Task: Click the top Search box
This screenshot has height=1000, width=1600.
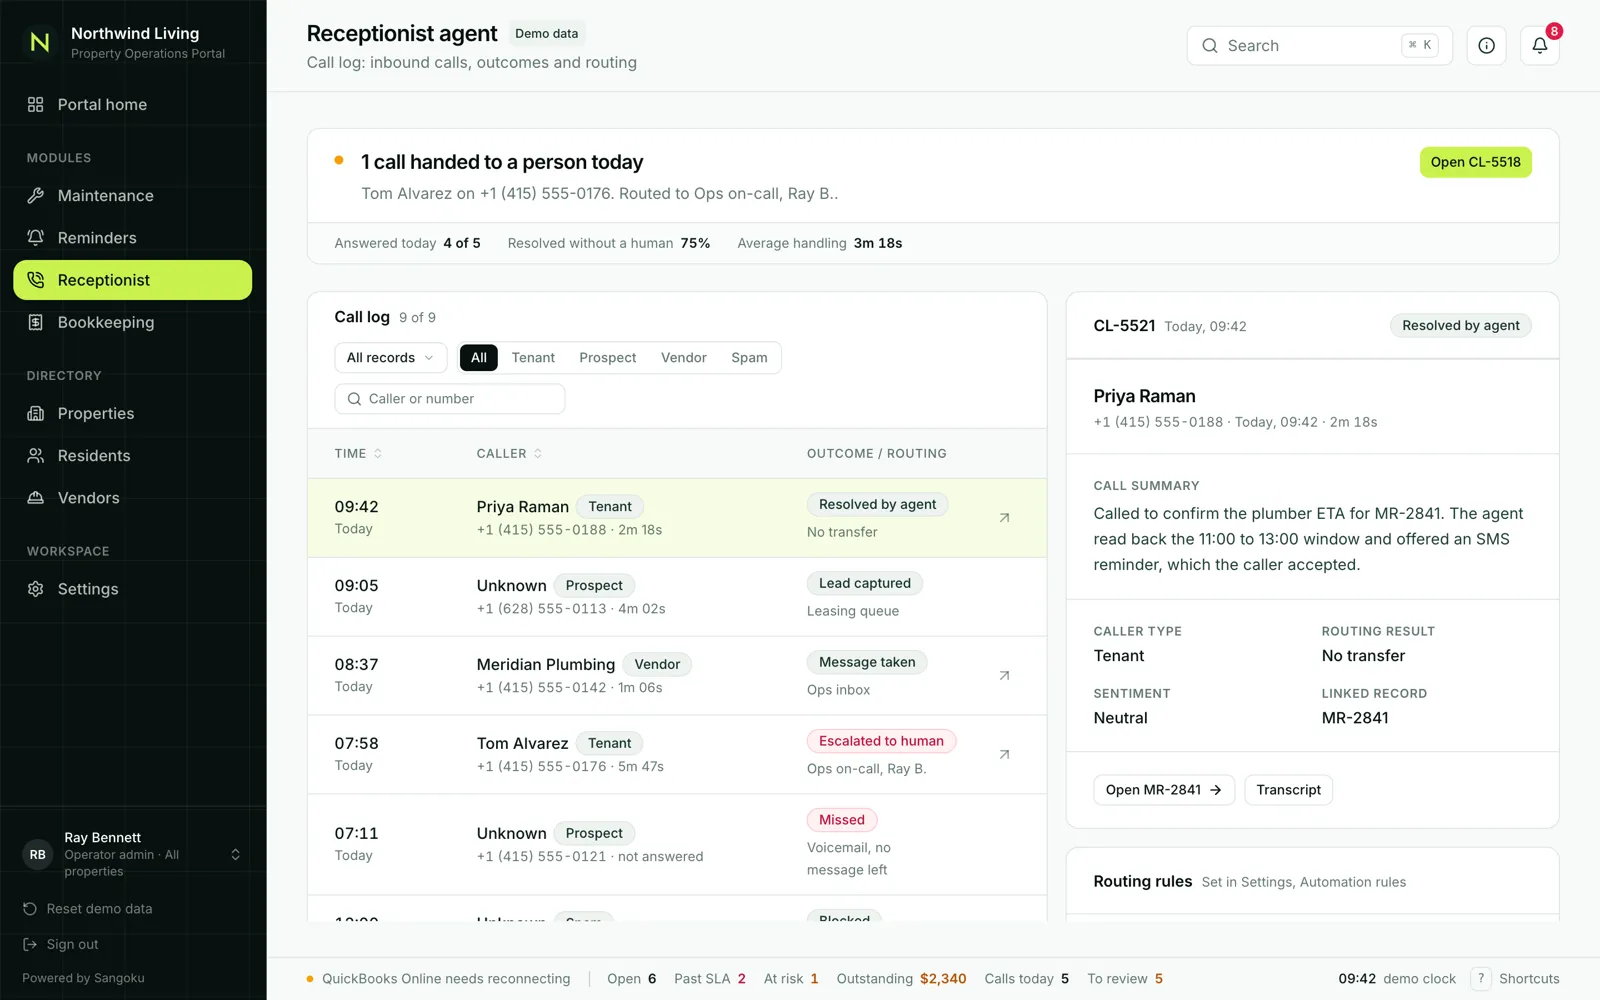Action: pos(1319,46)
